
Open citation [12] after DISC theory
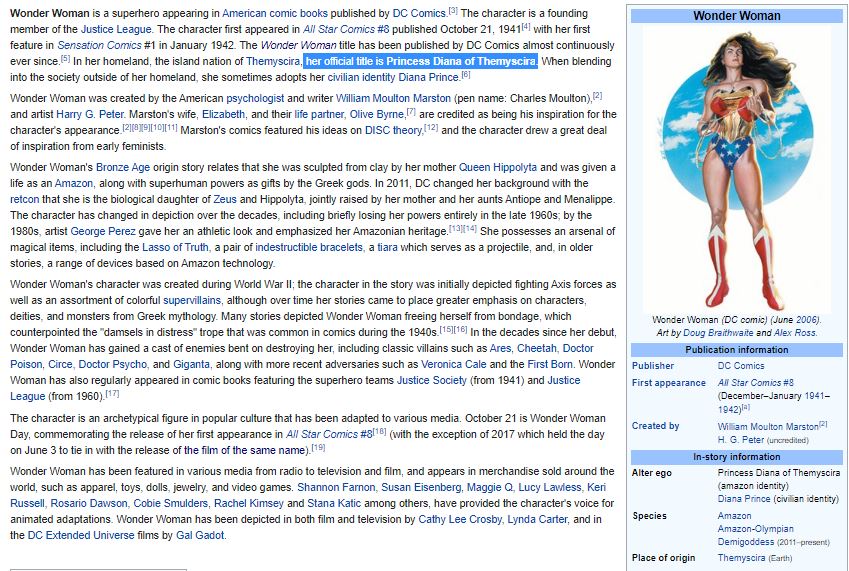[431, 128]
